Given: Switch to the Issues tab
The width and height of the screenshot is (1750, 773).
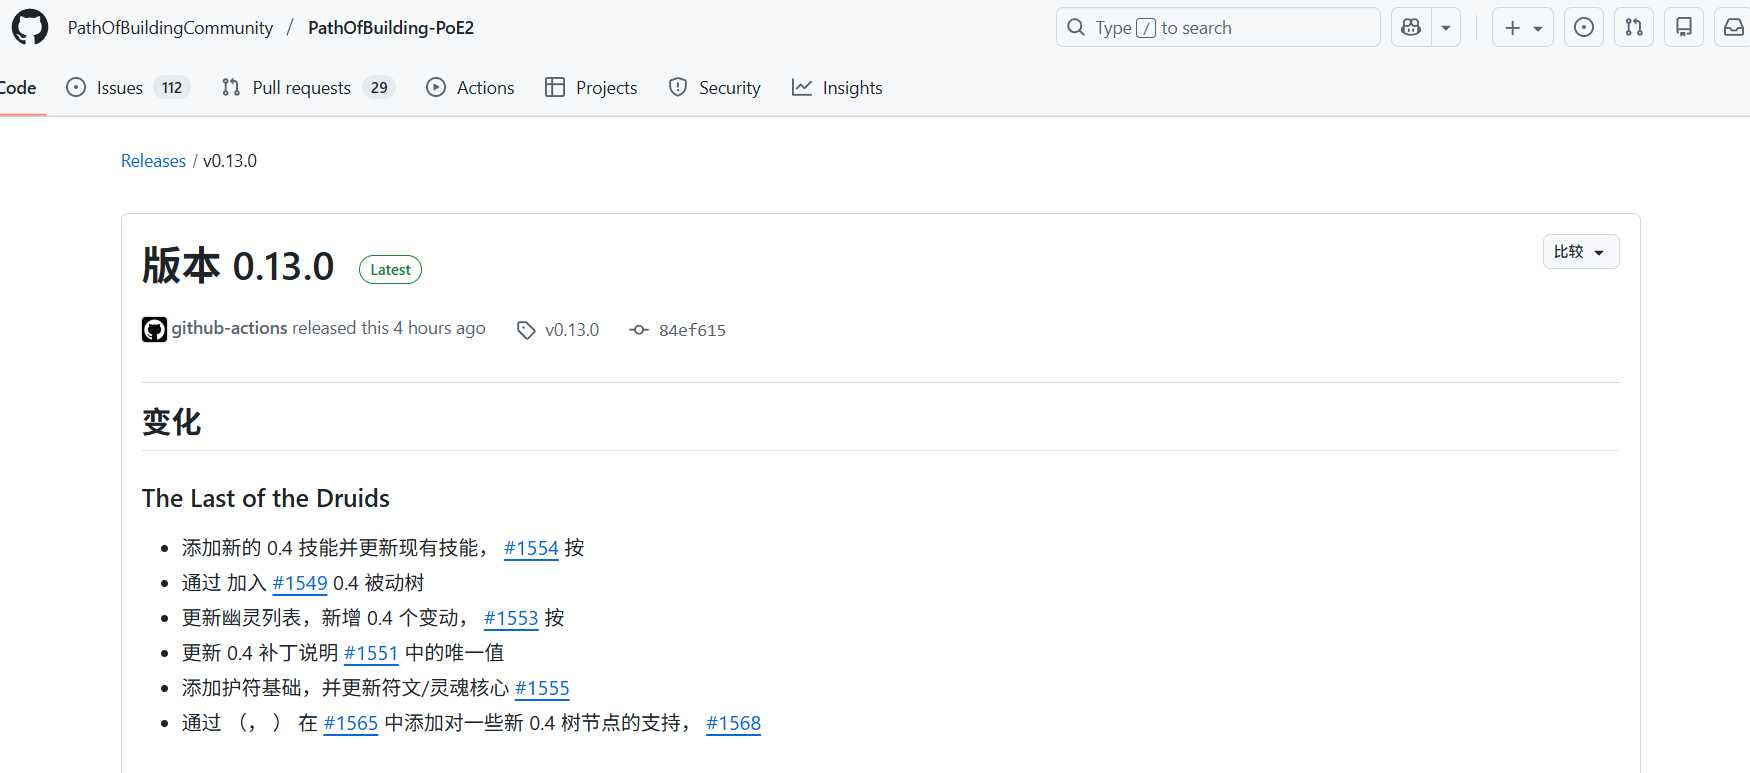Looking at the screenshot, I should (x=127, y=88).
